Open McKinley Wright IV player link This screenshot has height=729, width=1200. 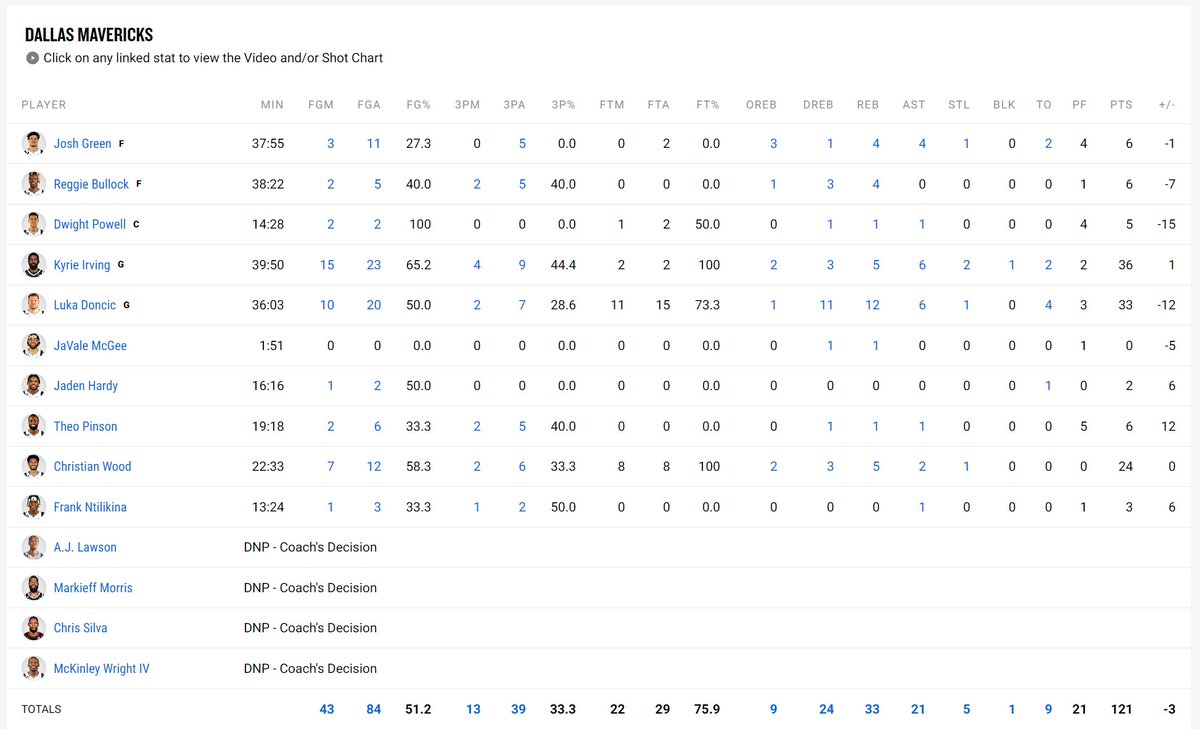click(x=101, y=668)
